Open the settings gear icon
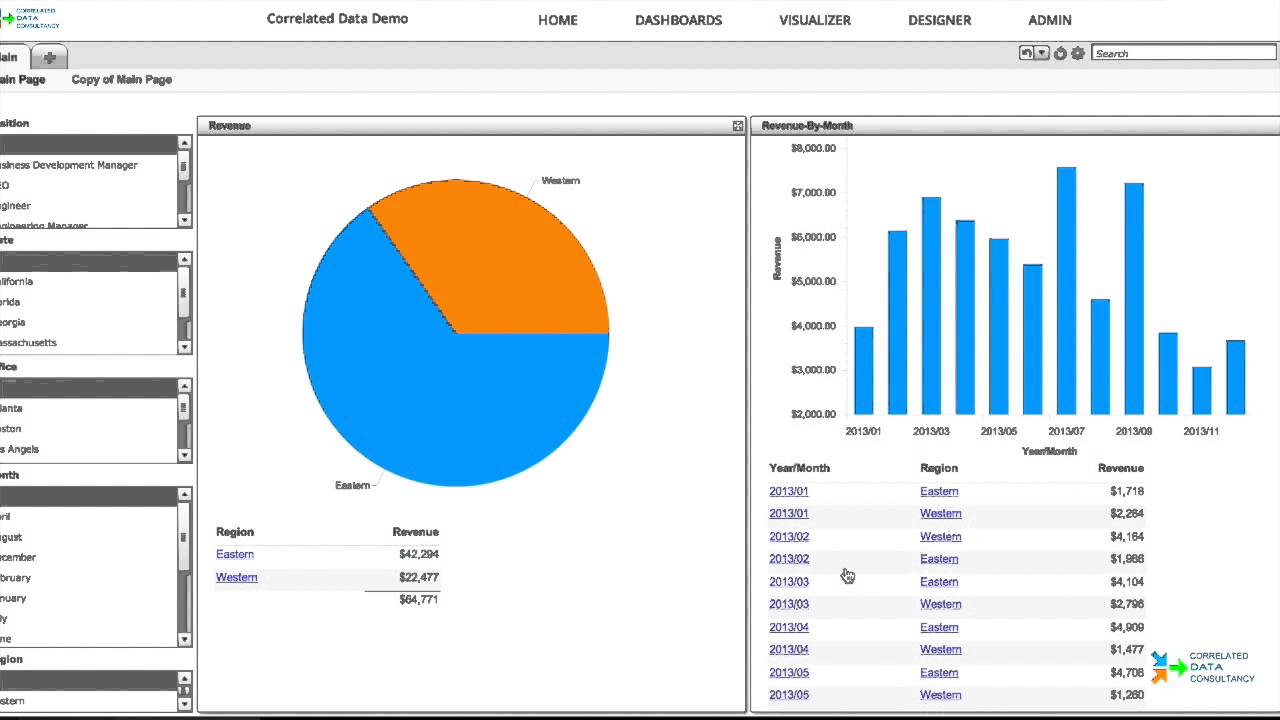Viewport: 1280px width, 720px height. 1077,53
